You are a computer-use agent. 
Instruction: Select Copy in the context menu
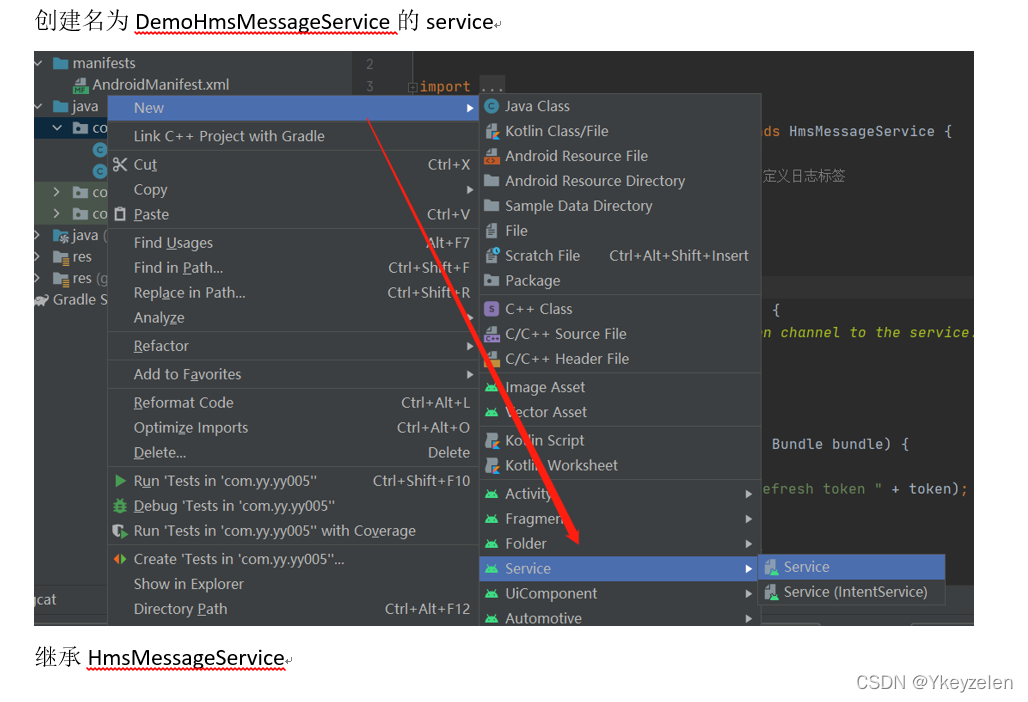click(x=293, y=189)
